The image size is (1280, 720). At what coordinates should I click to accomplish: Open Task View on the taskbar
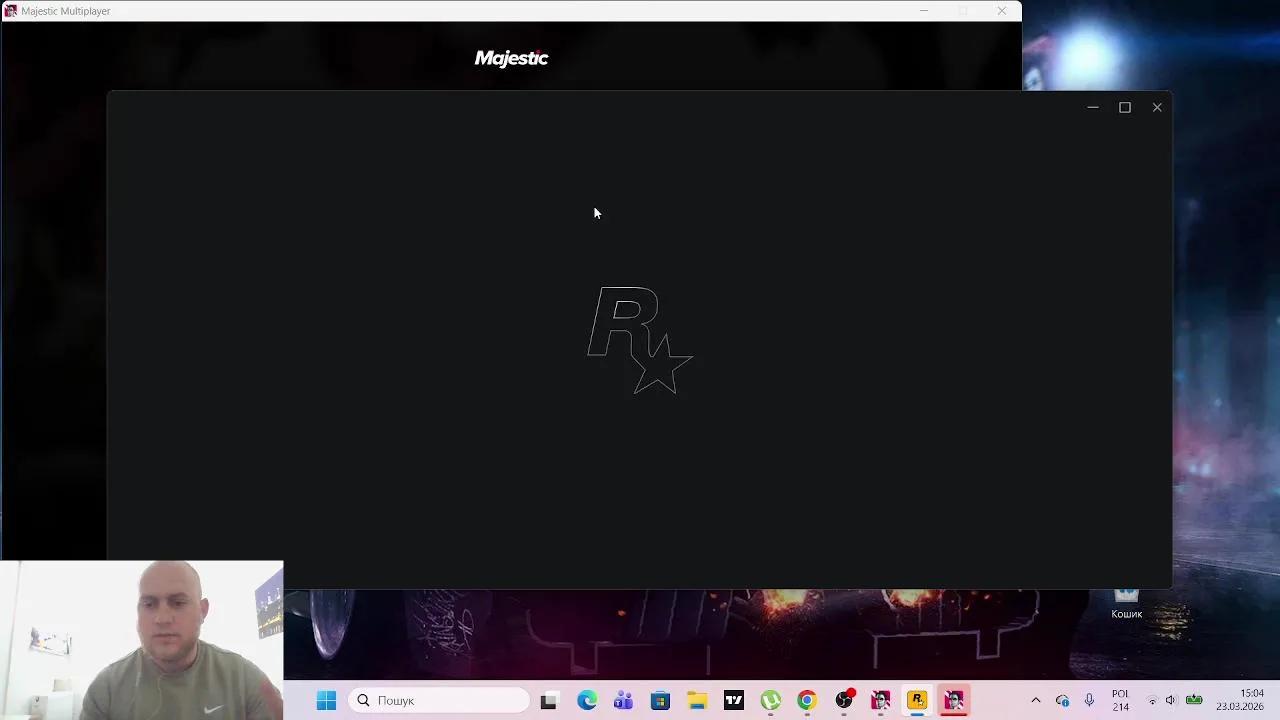pos(548,701)
